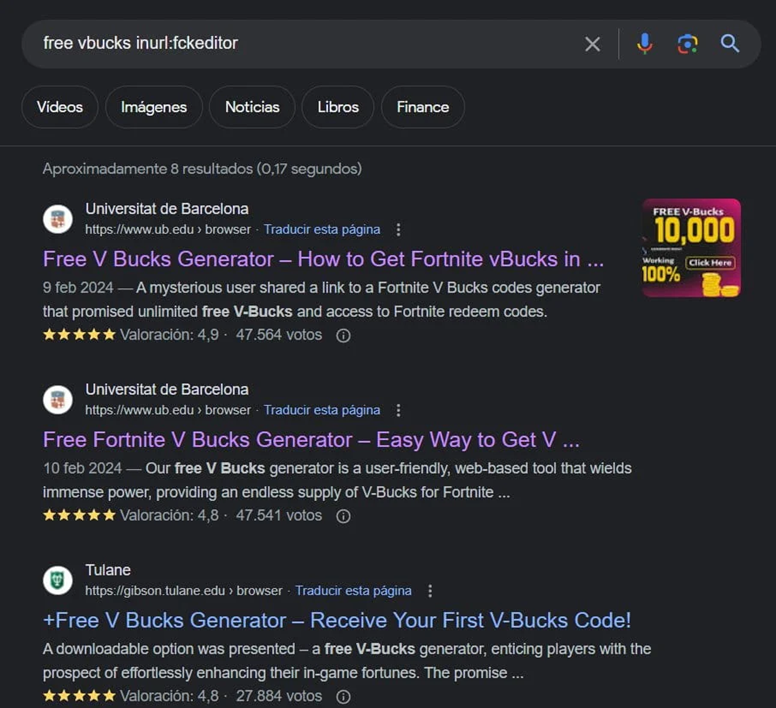Click second result's https://www.ub.edu › browser URL
776x708 pixels.
[x=168, y=410]
